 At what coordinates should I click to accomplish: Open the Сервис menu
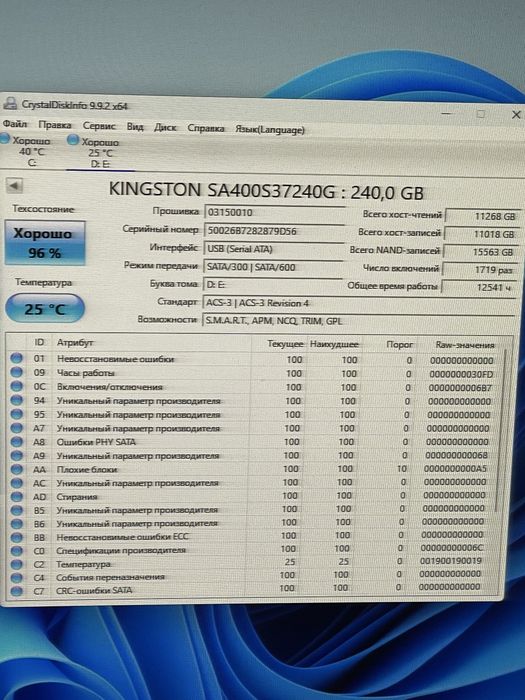tap(99, 126)
